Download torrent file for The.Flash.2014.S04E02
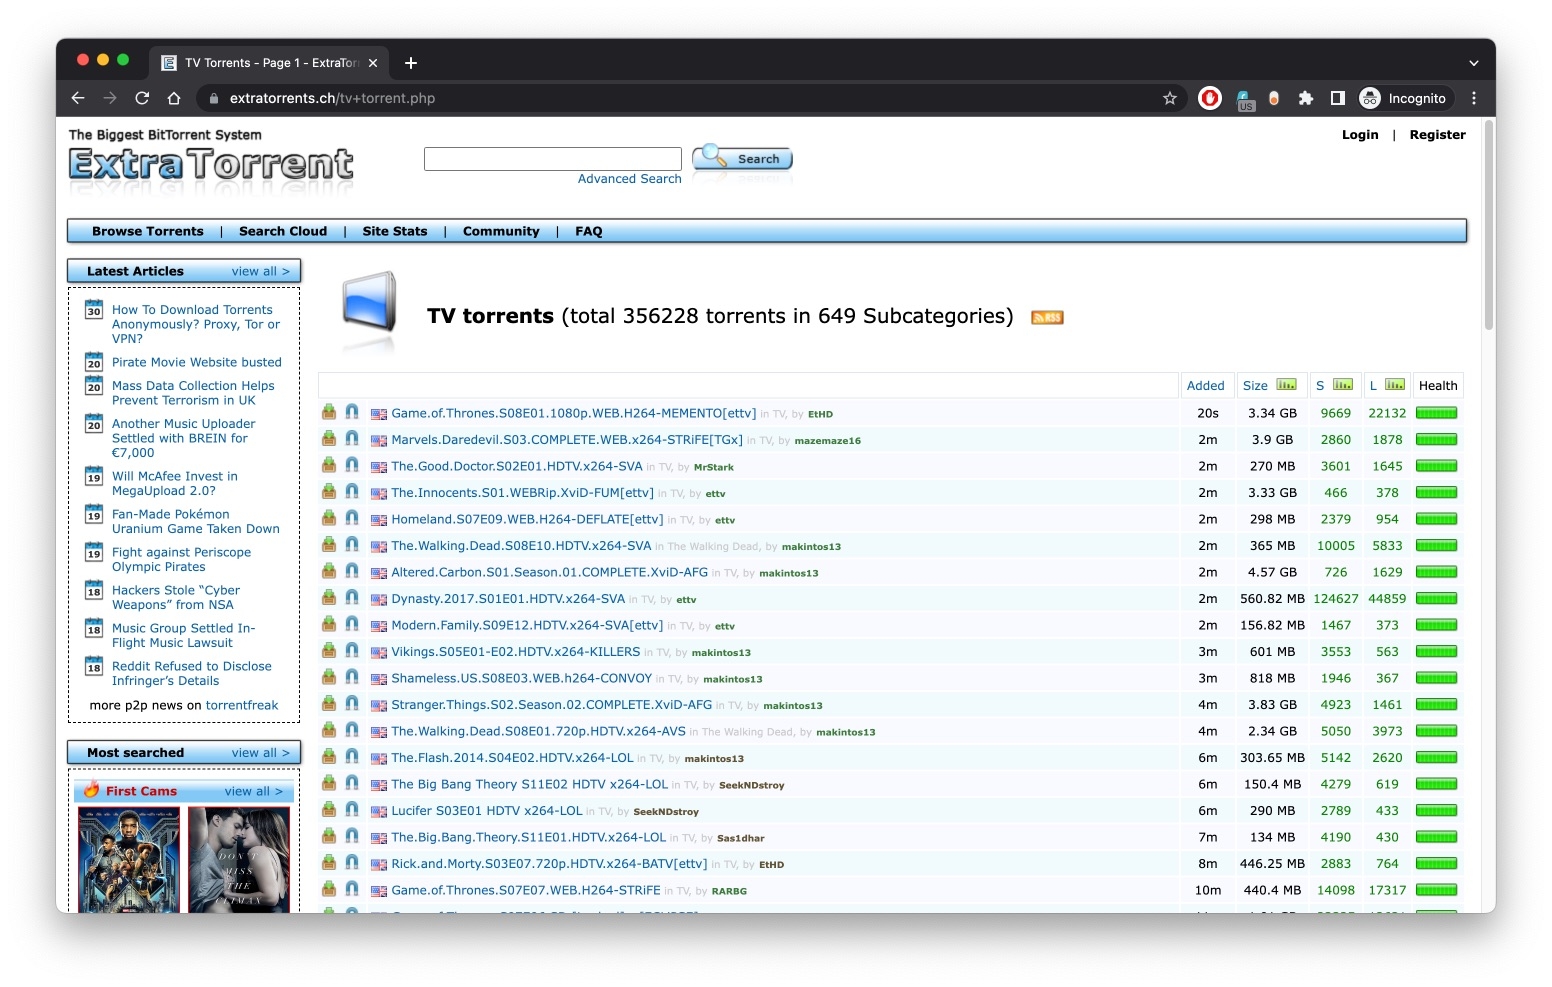Image resolution: width=1552 pixels, height=987 pixels. [x=328, y=757]
